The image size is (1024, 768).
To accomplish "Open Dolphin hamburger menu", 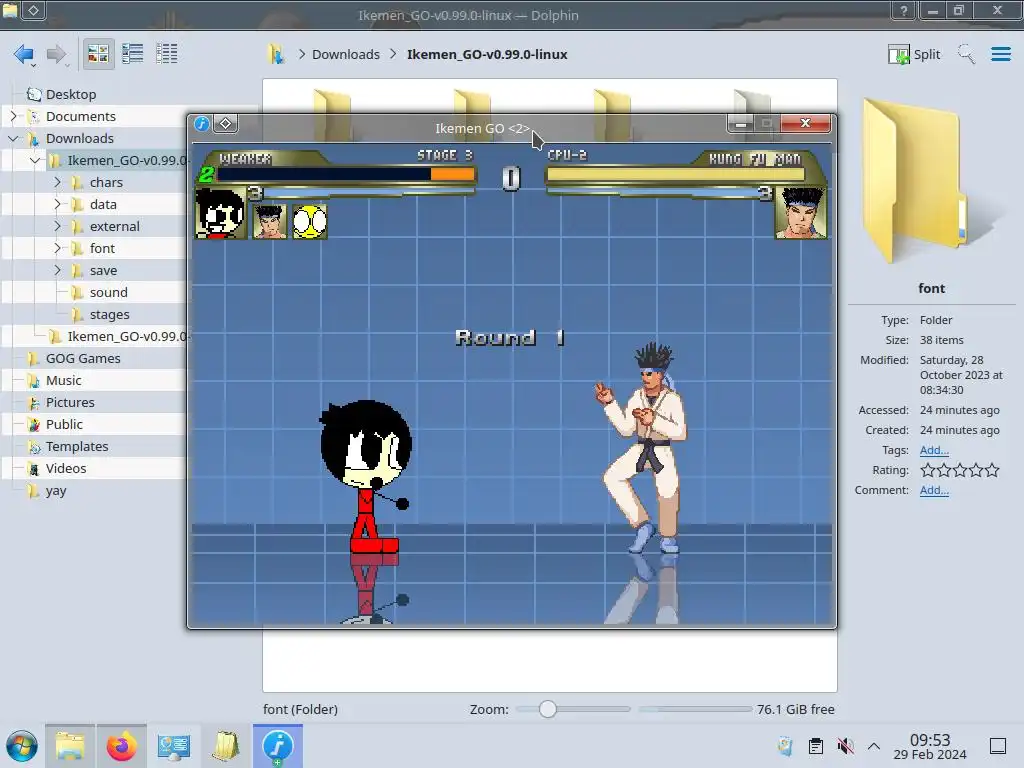I will point(1000,54).
